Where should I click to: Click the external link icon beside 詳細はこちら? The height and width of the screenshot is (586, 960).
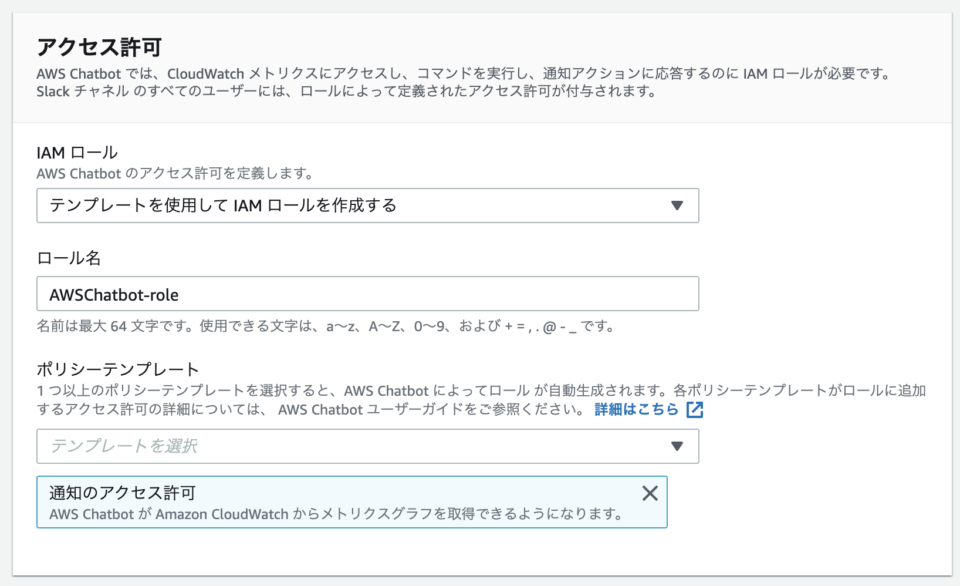tap(693, 409)
